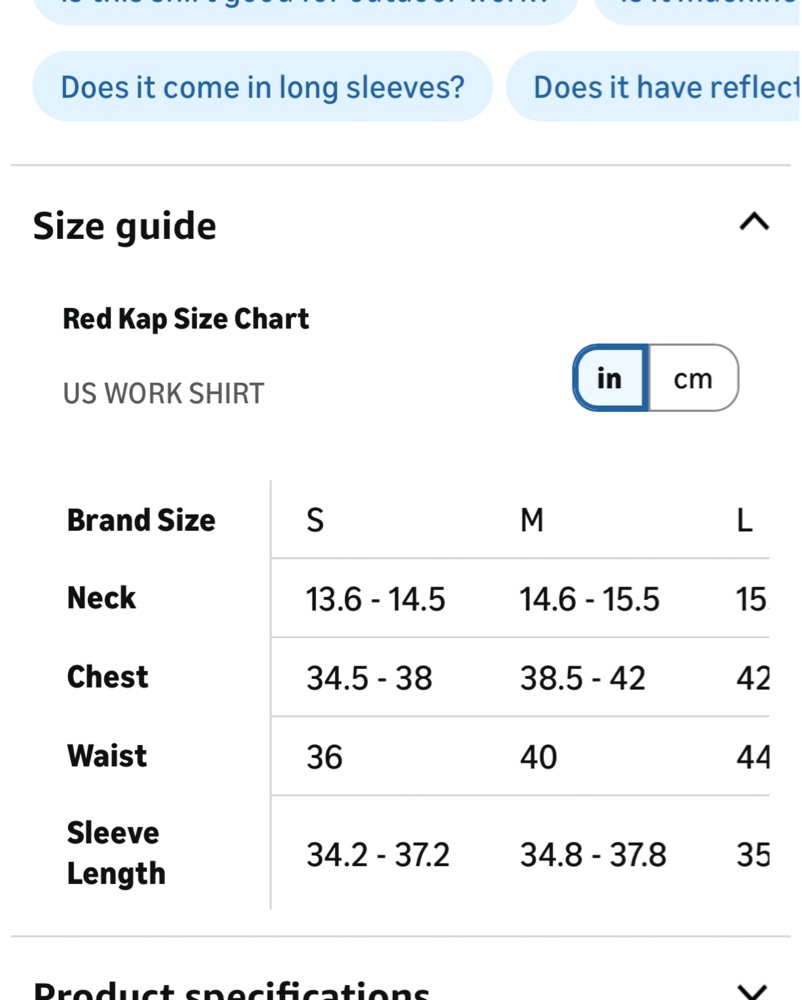The image size is (802, 1000).
Task: Click the Chest row label
Action: [107, 677]
